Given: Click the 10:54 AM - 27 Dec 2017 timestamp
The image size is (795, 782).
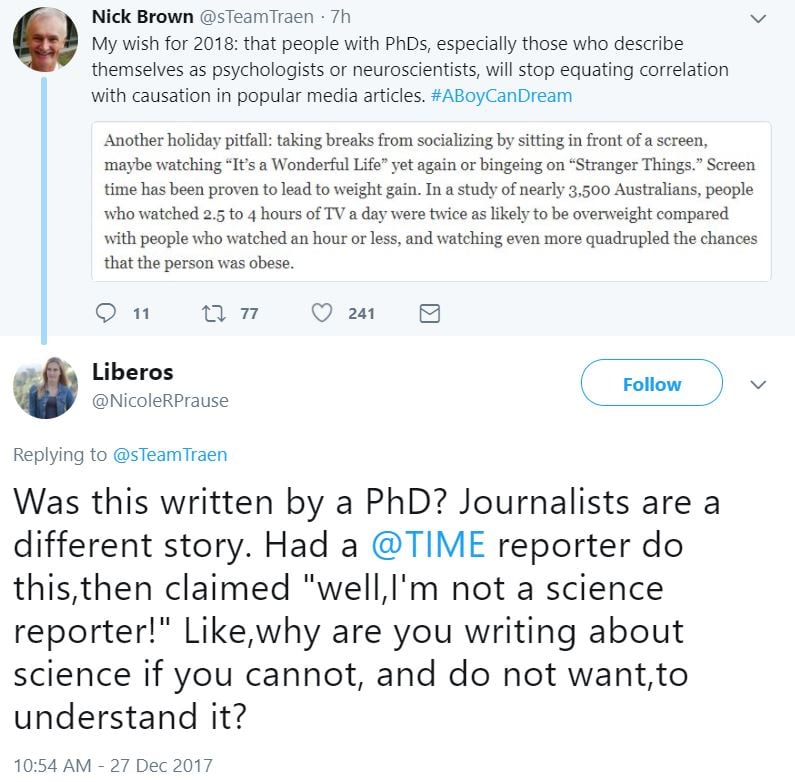Looking at the screenshot, I should [x=113, y=765].
